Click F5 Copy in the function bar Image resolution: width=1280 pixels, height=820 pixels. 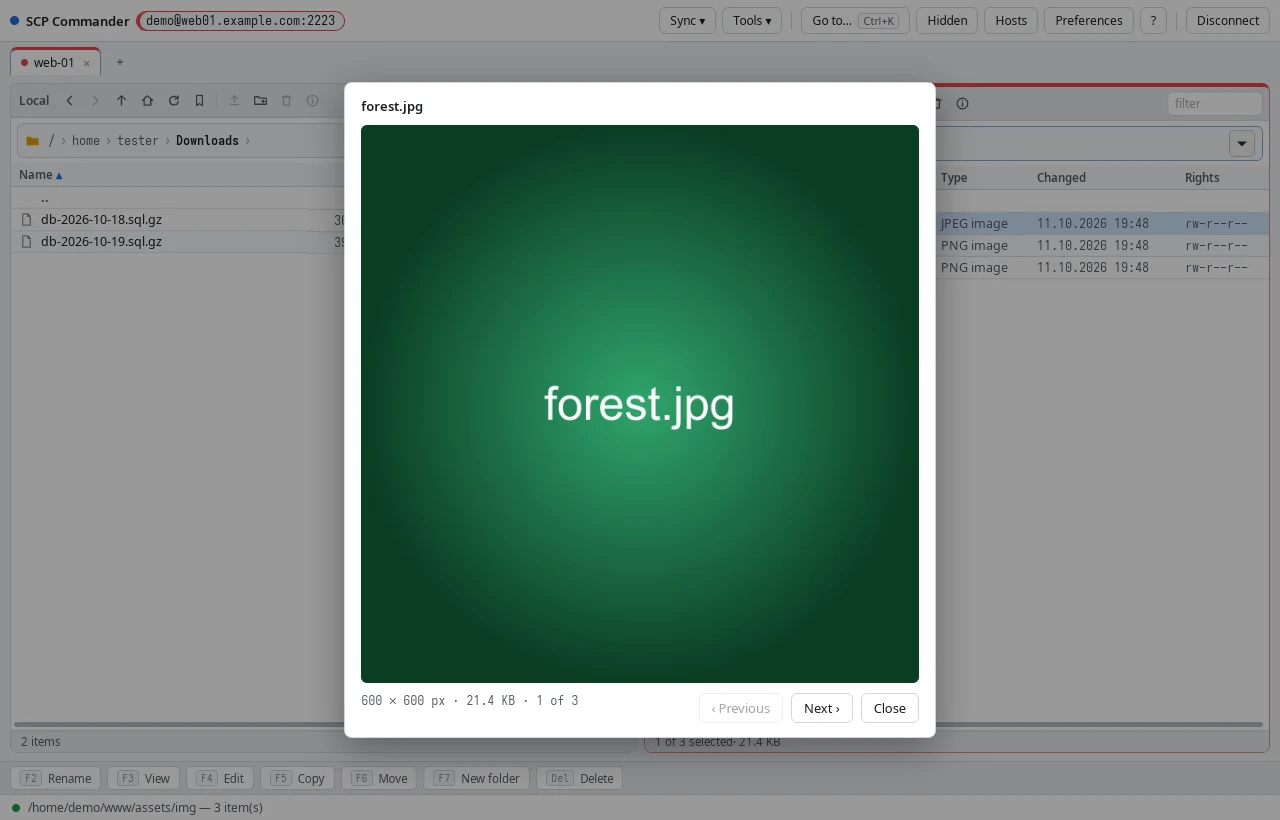click(297, 778)
